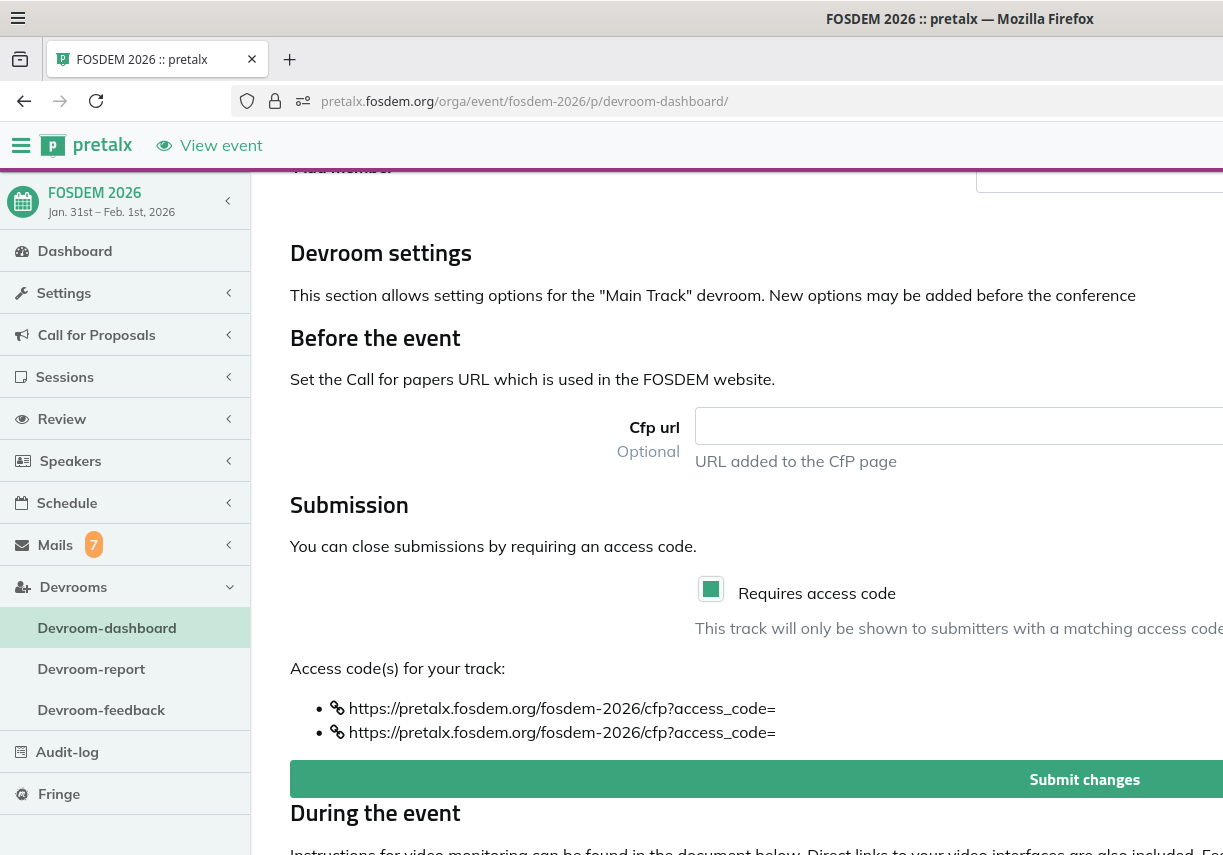This screenshot has width=1223, height=855.
Task: Click the Fringe gear icon
Action: click(21, 793)
